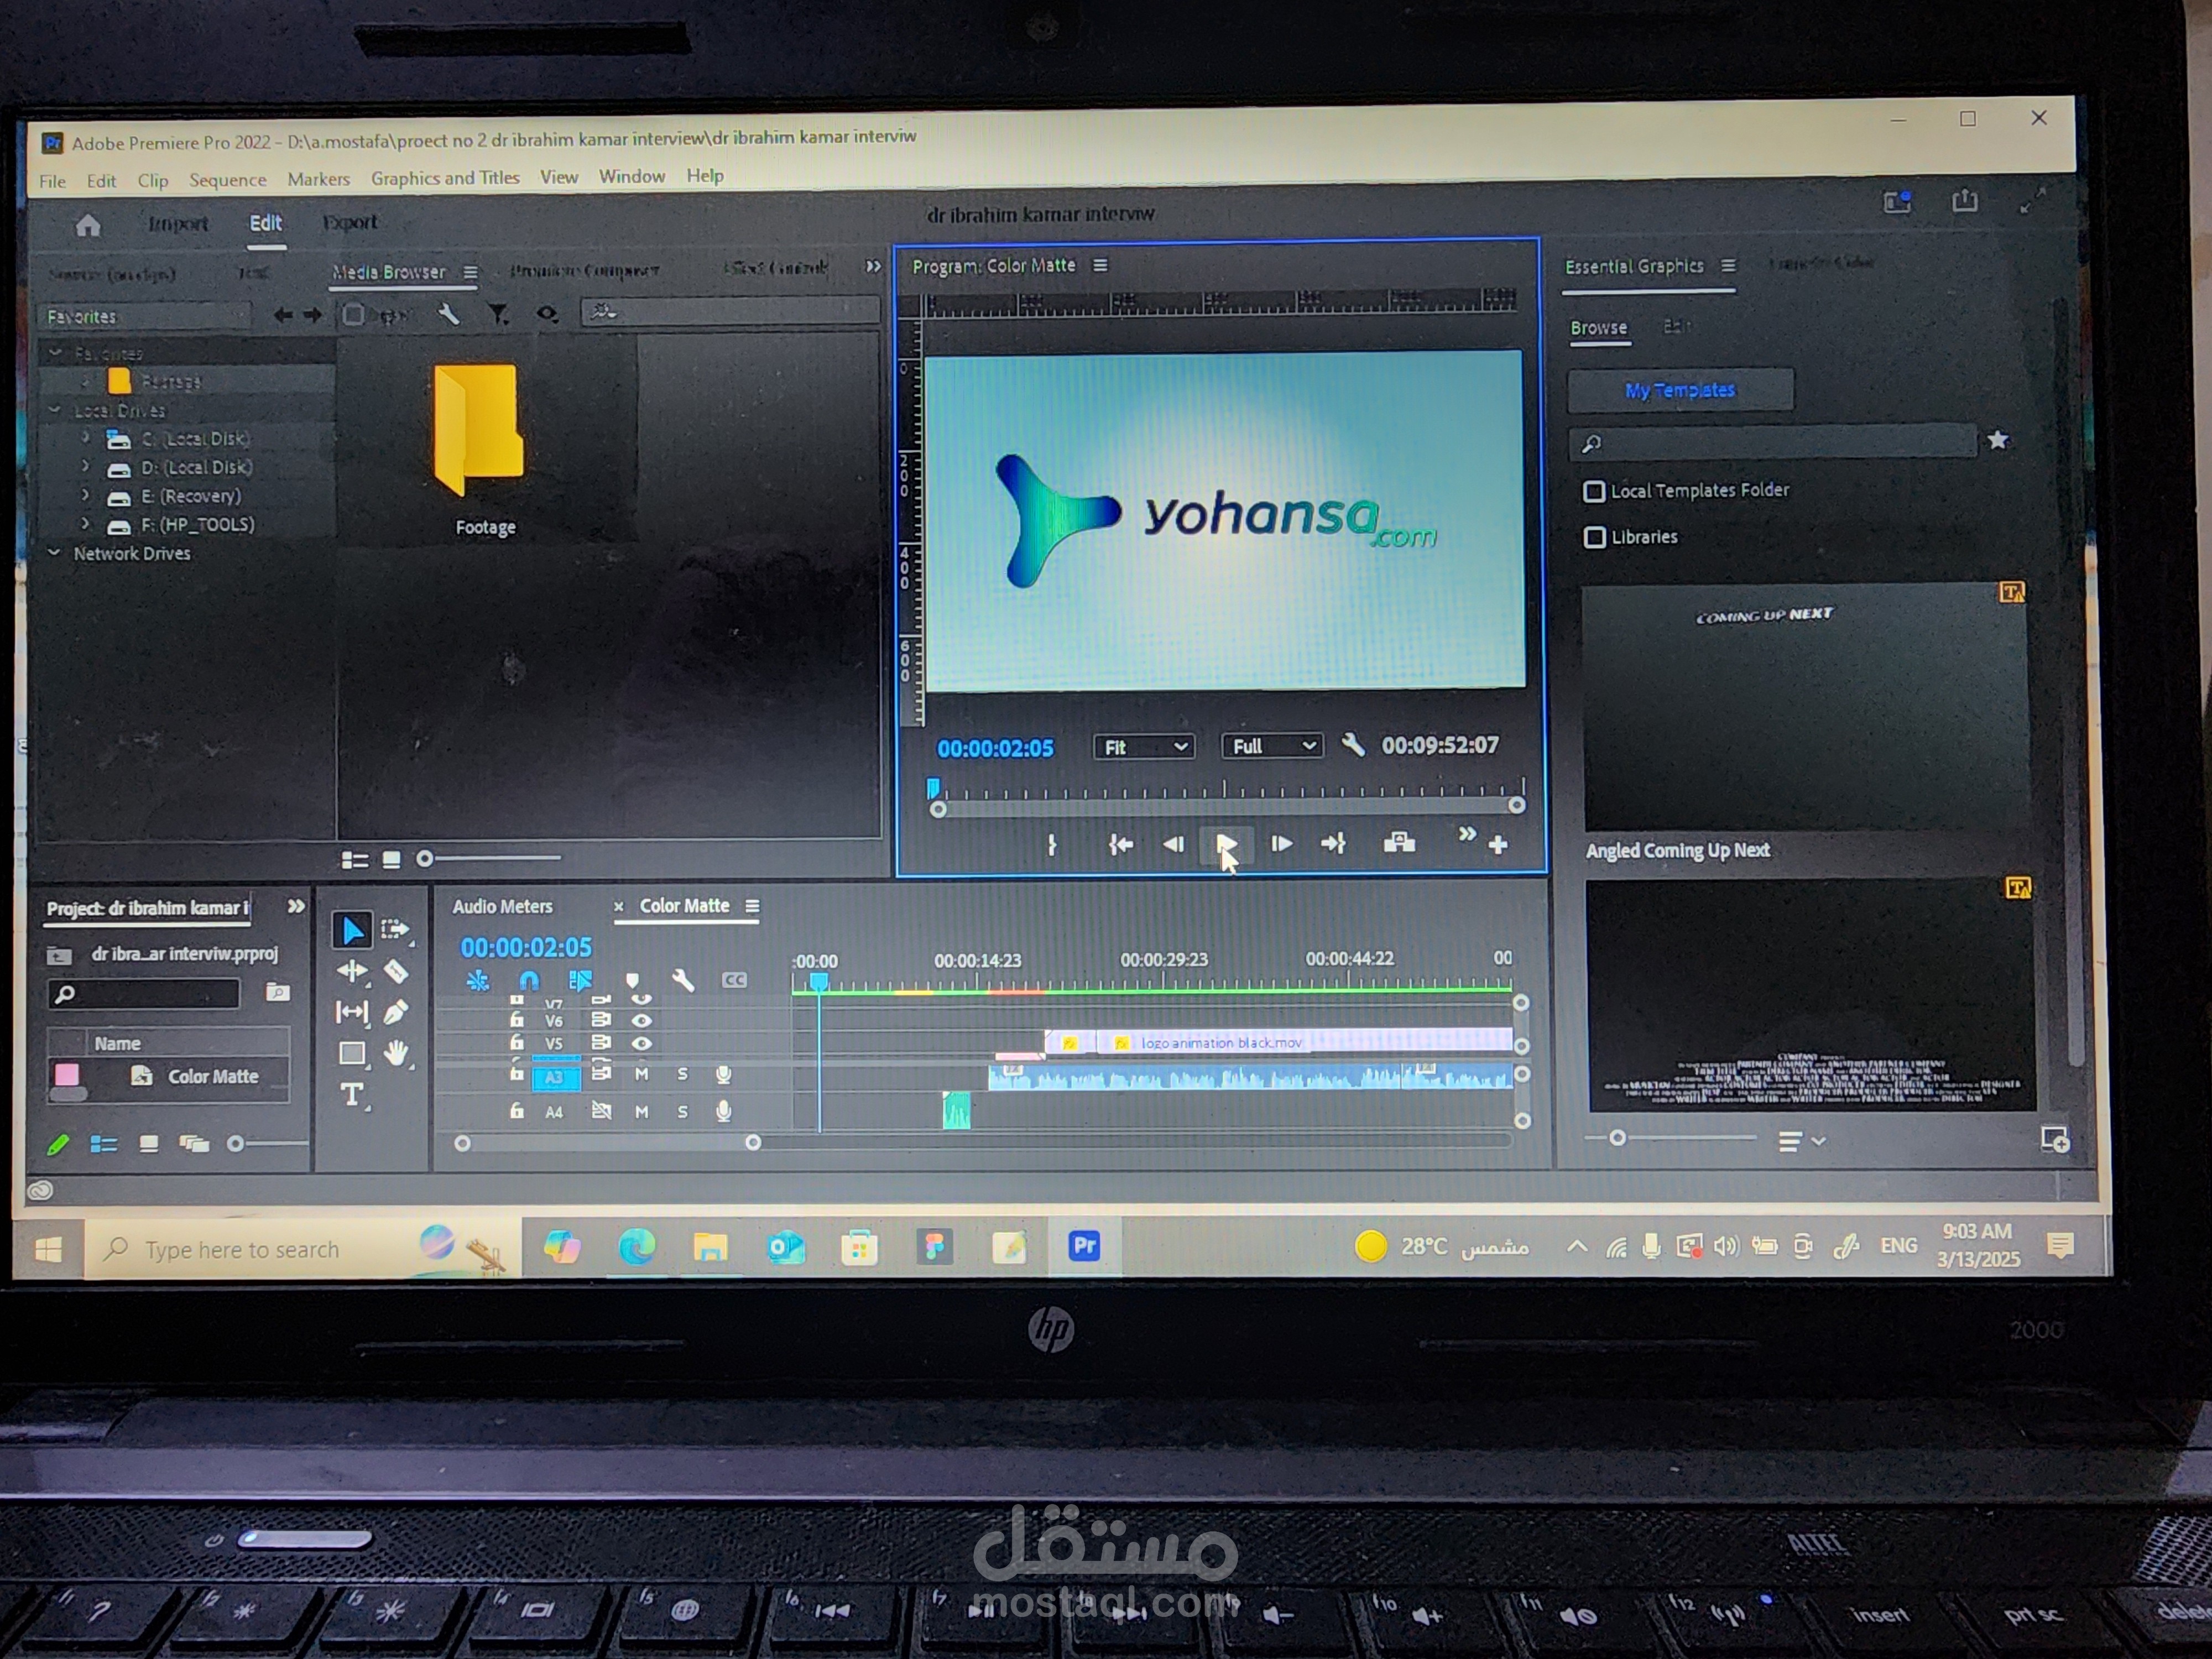Navigate back in Media Browser
The image size is (2212, 1659).
[x=283, y=316]
